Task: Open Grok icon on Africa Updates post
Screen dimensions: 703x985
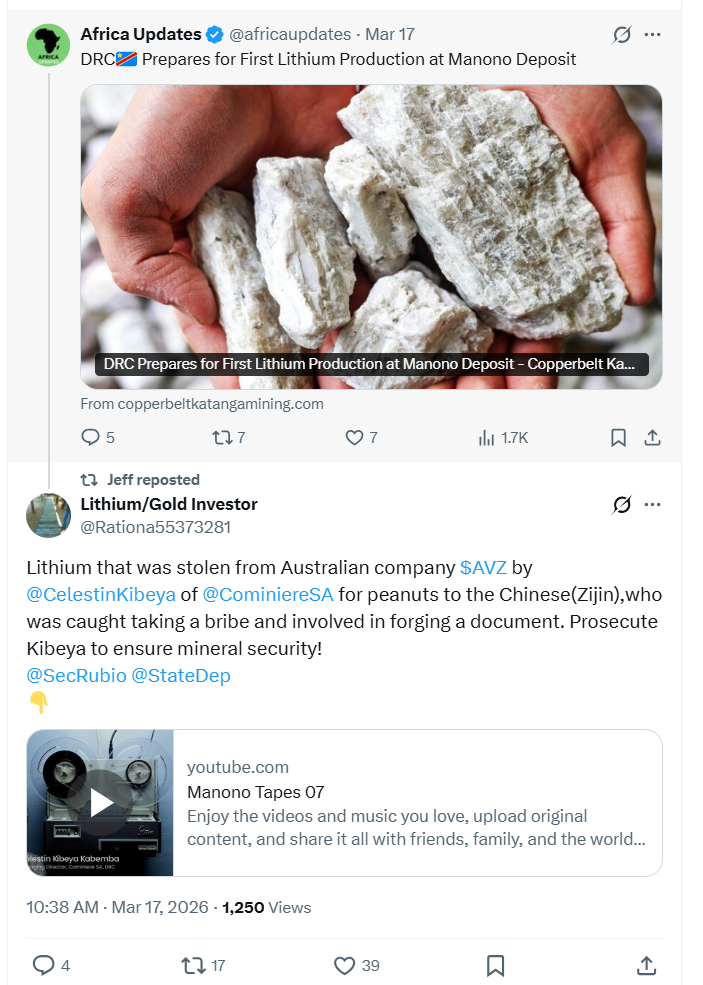Action: 622,35
